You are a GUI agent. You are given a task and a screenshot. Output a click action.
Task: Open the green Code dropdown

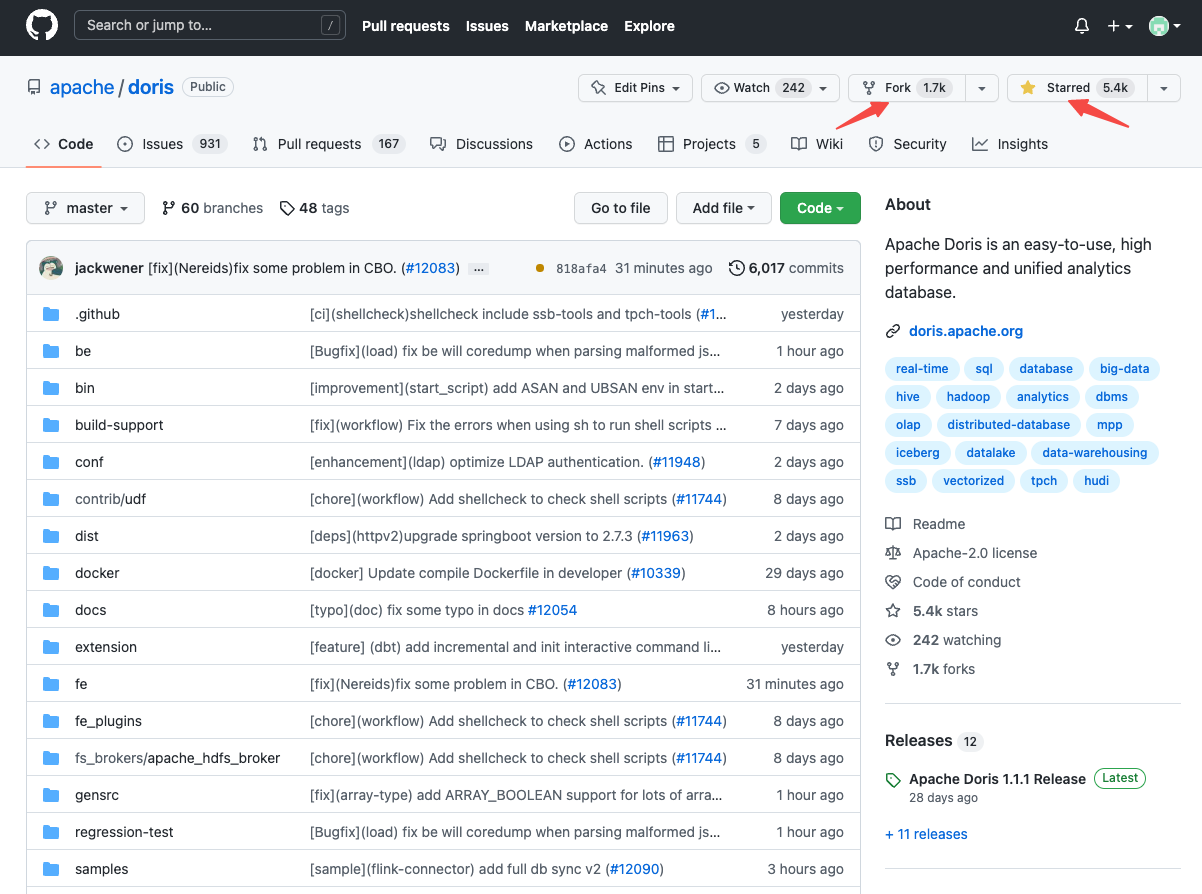click(820, 208)
